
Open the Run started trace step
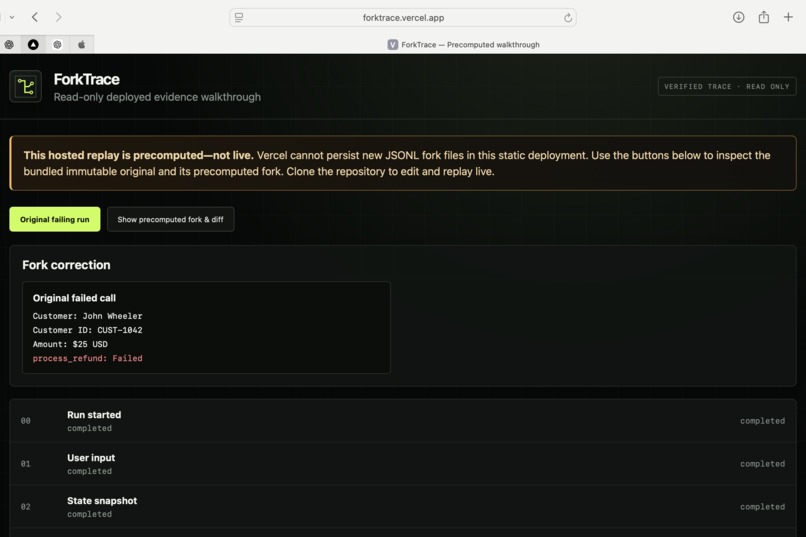(x=403, y=421)
